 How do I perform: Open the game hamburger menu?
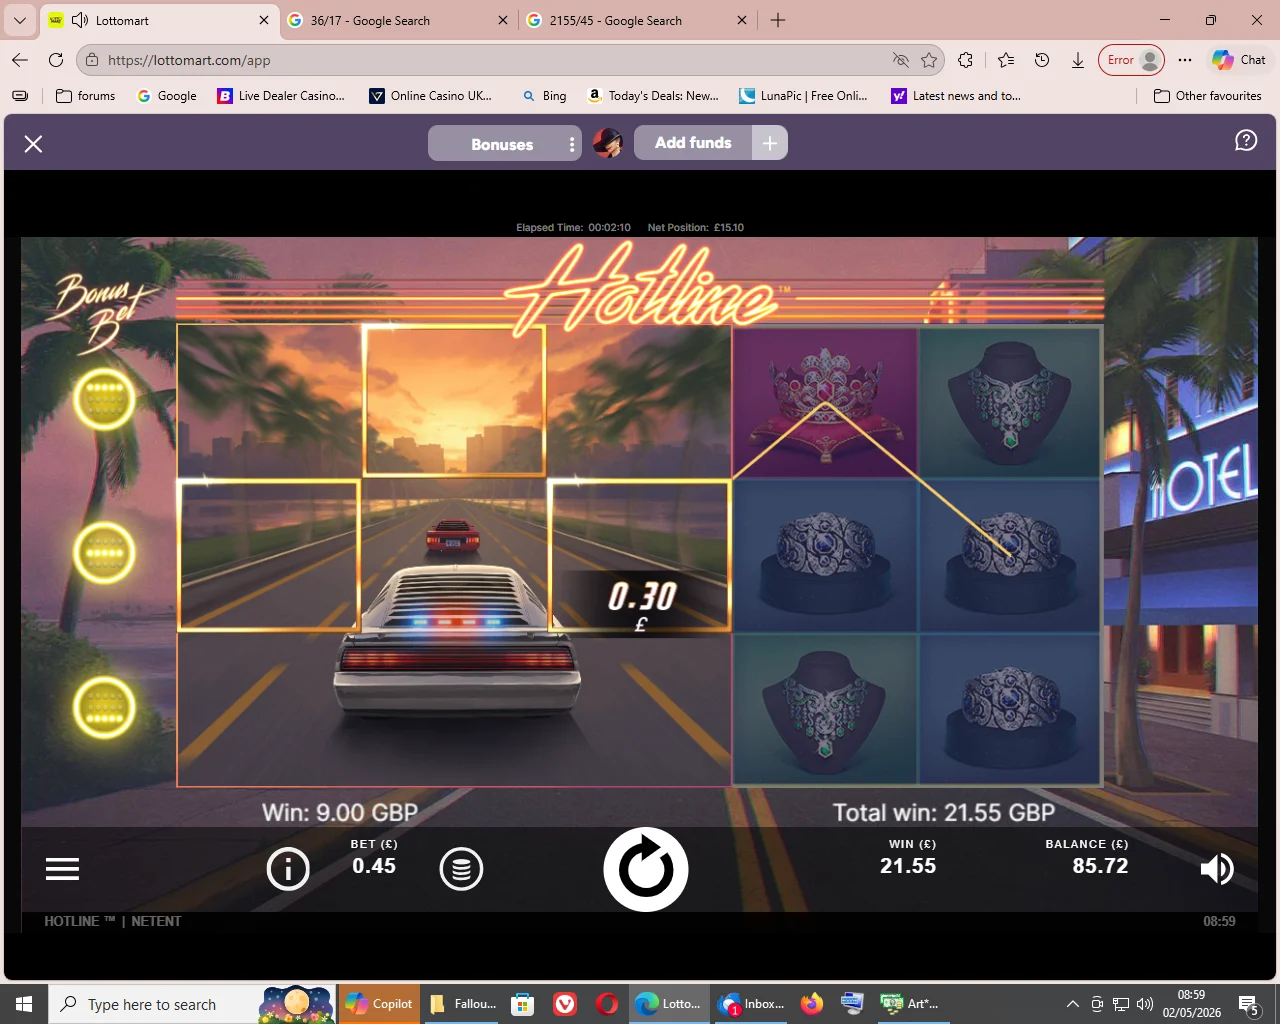click(62, 869)
